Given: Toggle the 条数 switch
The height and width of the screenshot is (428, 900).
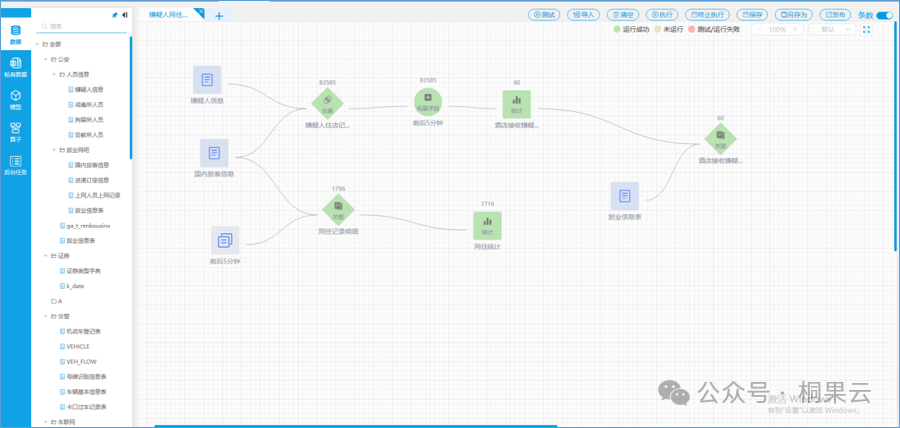Looking at the screenshot, I should [x=884, y=15].
